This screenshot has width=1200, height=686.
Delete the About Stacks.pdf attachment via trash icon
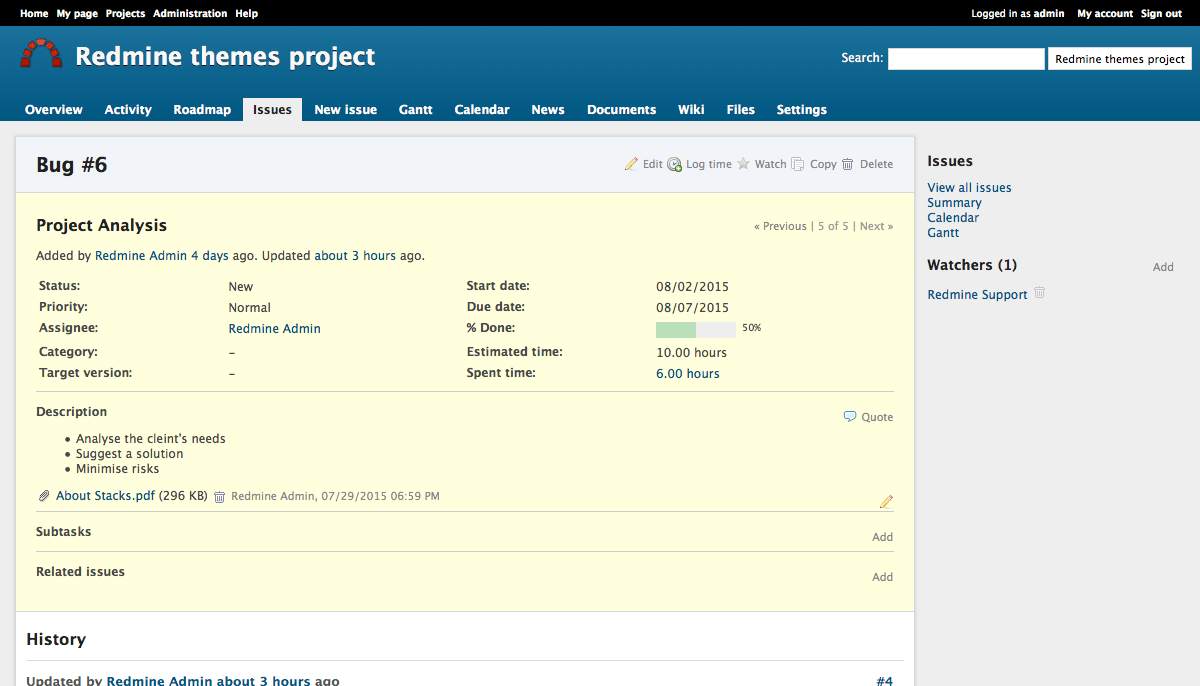tap(220, 497)
